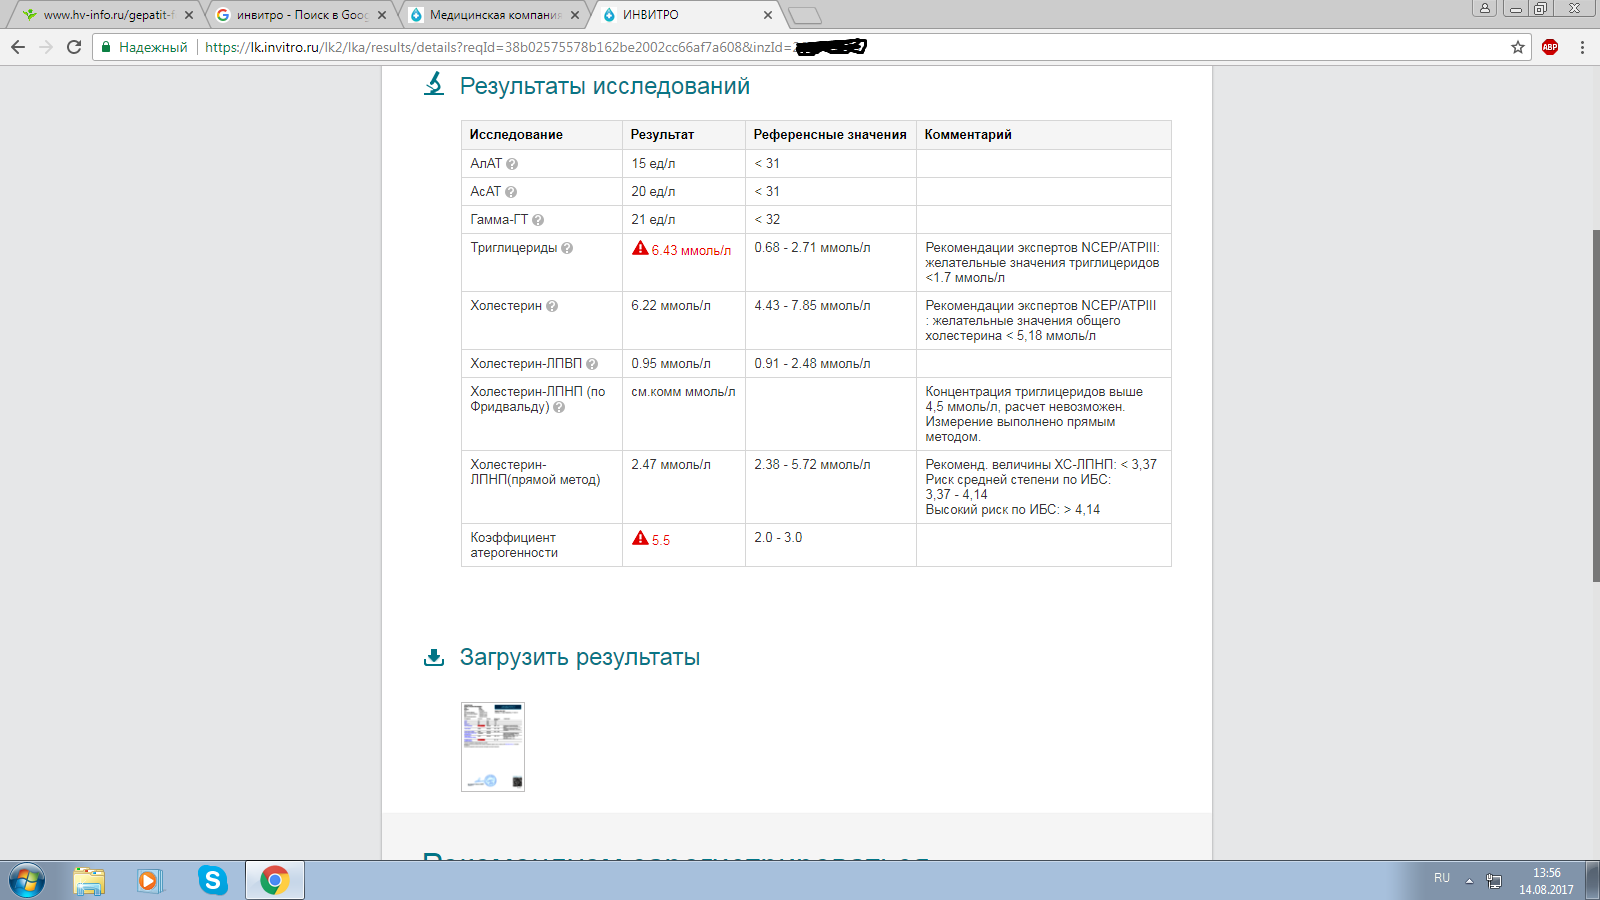The height and width of the screenshot is (900, 1600).
Task: Open the help tooltip for Гамма-ГТ
Action: pos(538,220)
